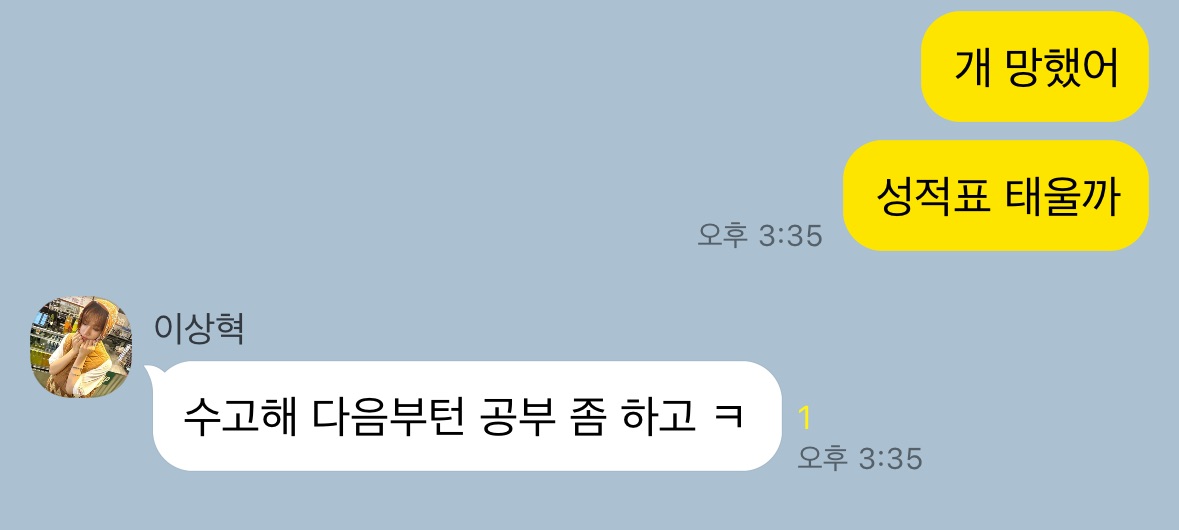Image resolution: width=1179 pixels, height=530 pixels.
Task: Click the 'ㅋ' character ending the reply
Action: click(x=729, y=417)
